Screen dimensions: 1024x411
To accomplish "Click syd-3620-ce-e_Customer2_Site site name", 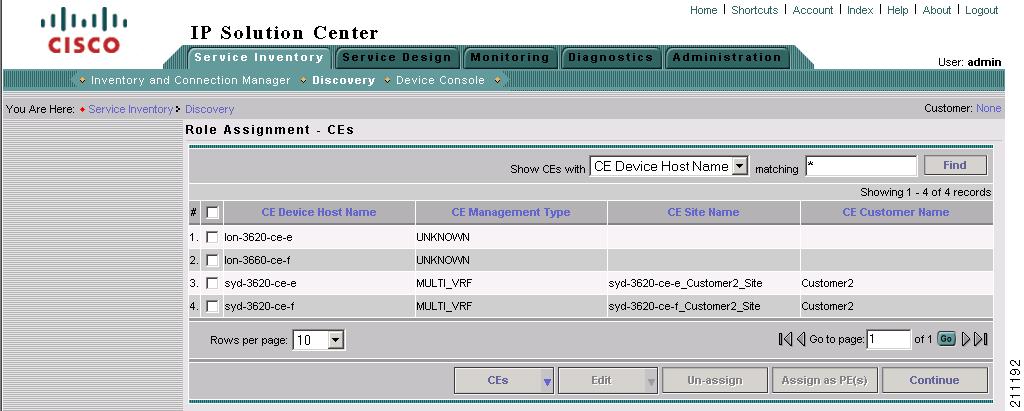I will point(686,283).
